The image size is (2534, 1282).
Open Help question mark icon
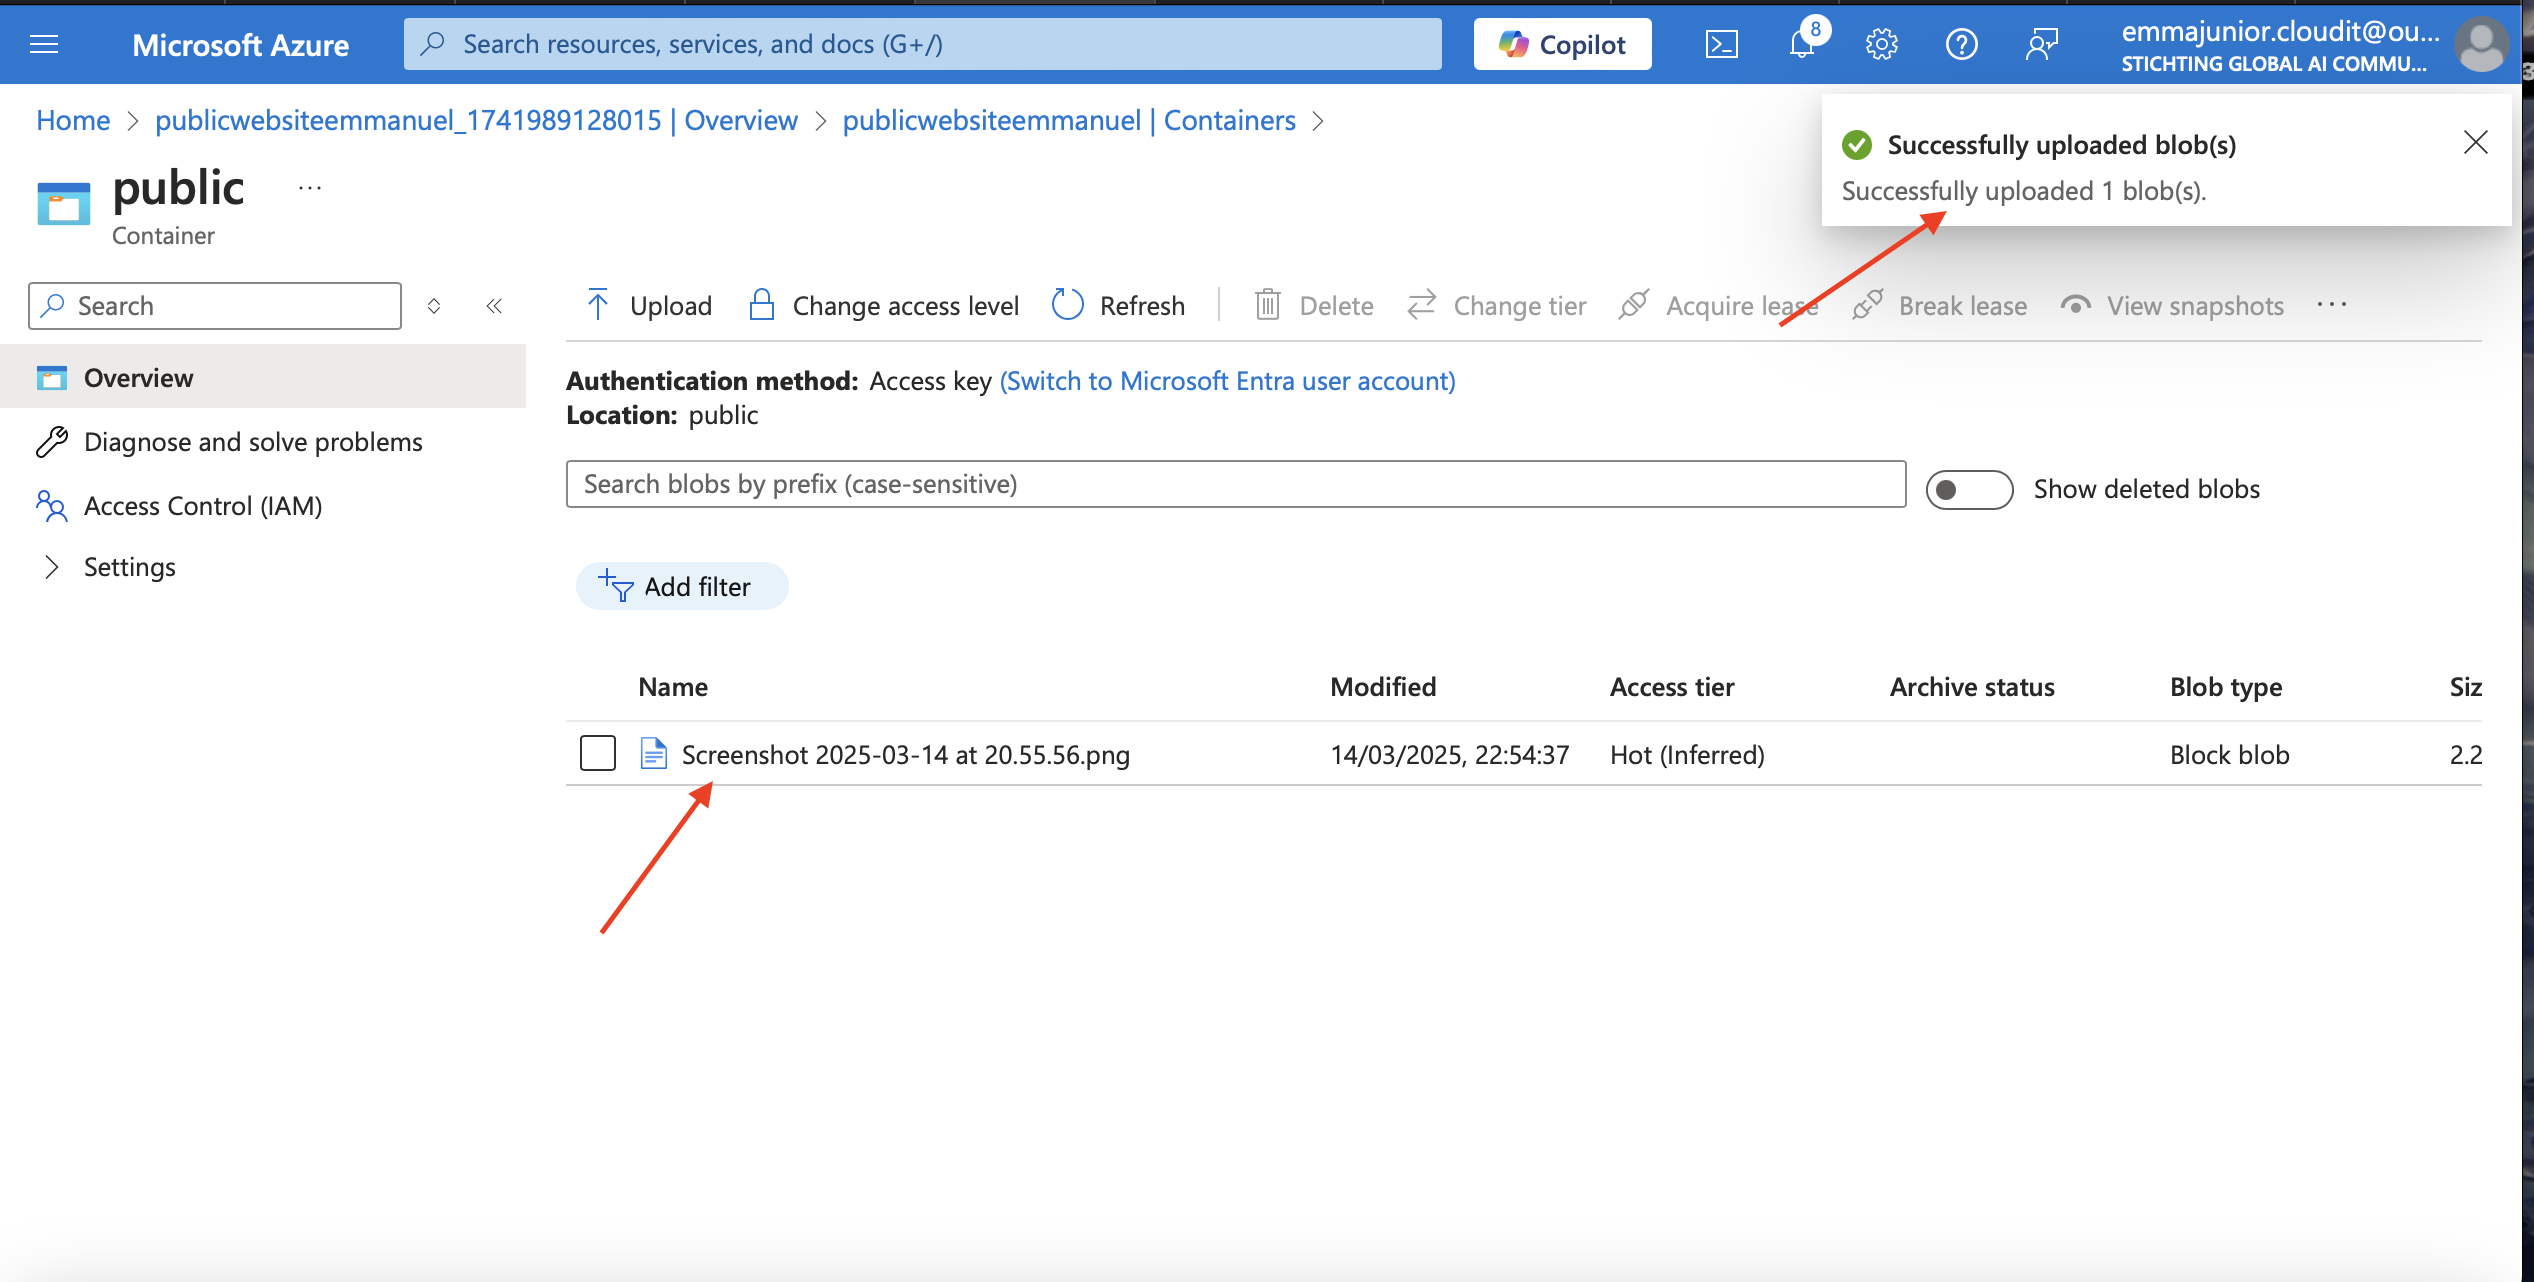tap(1961, 44)
